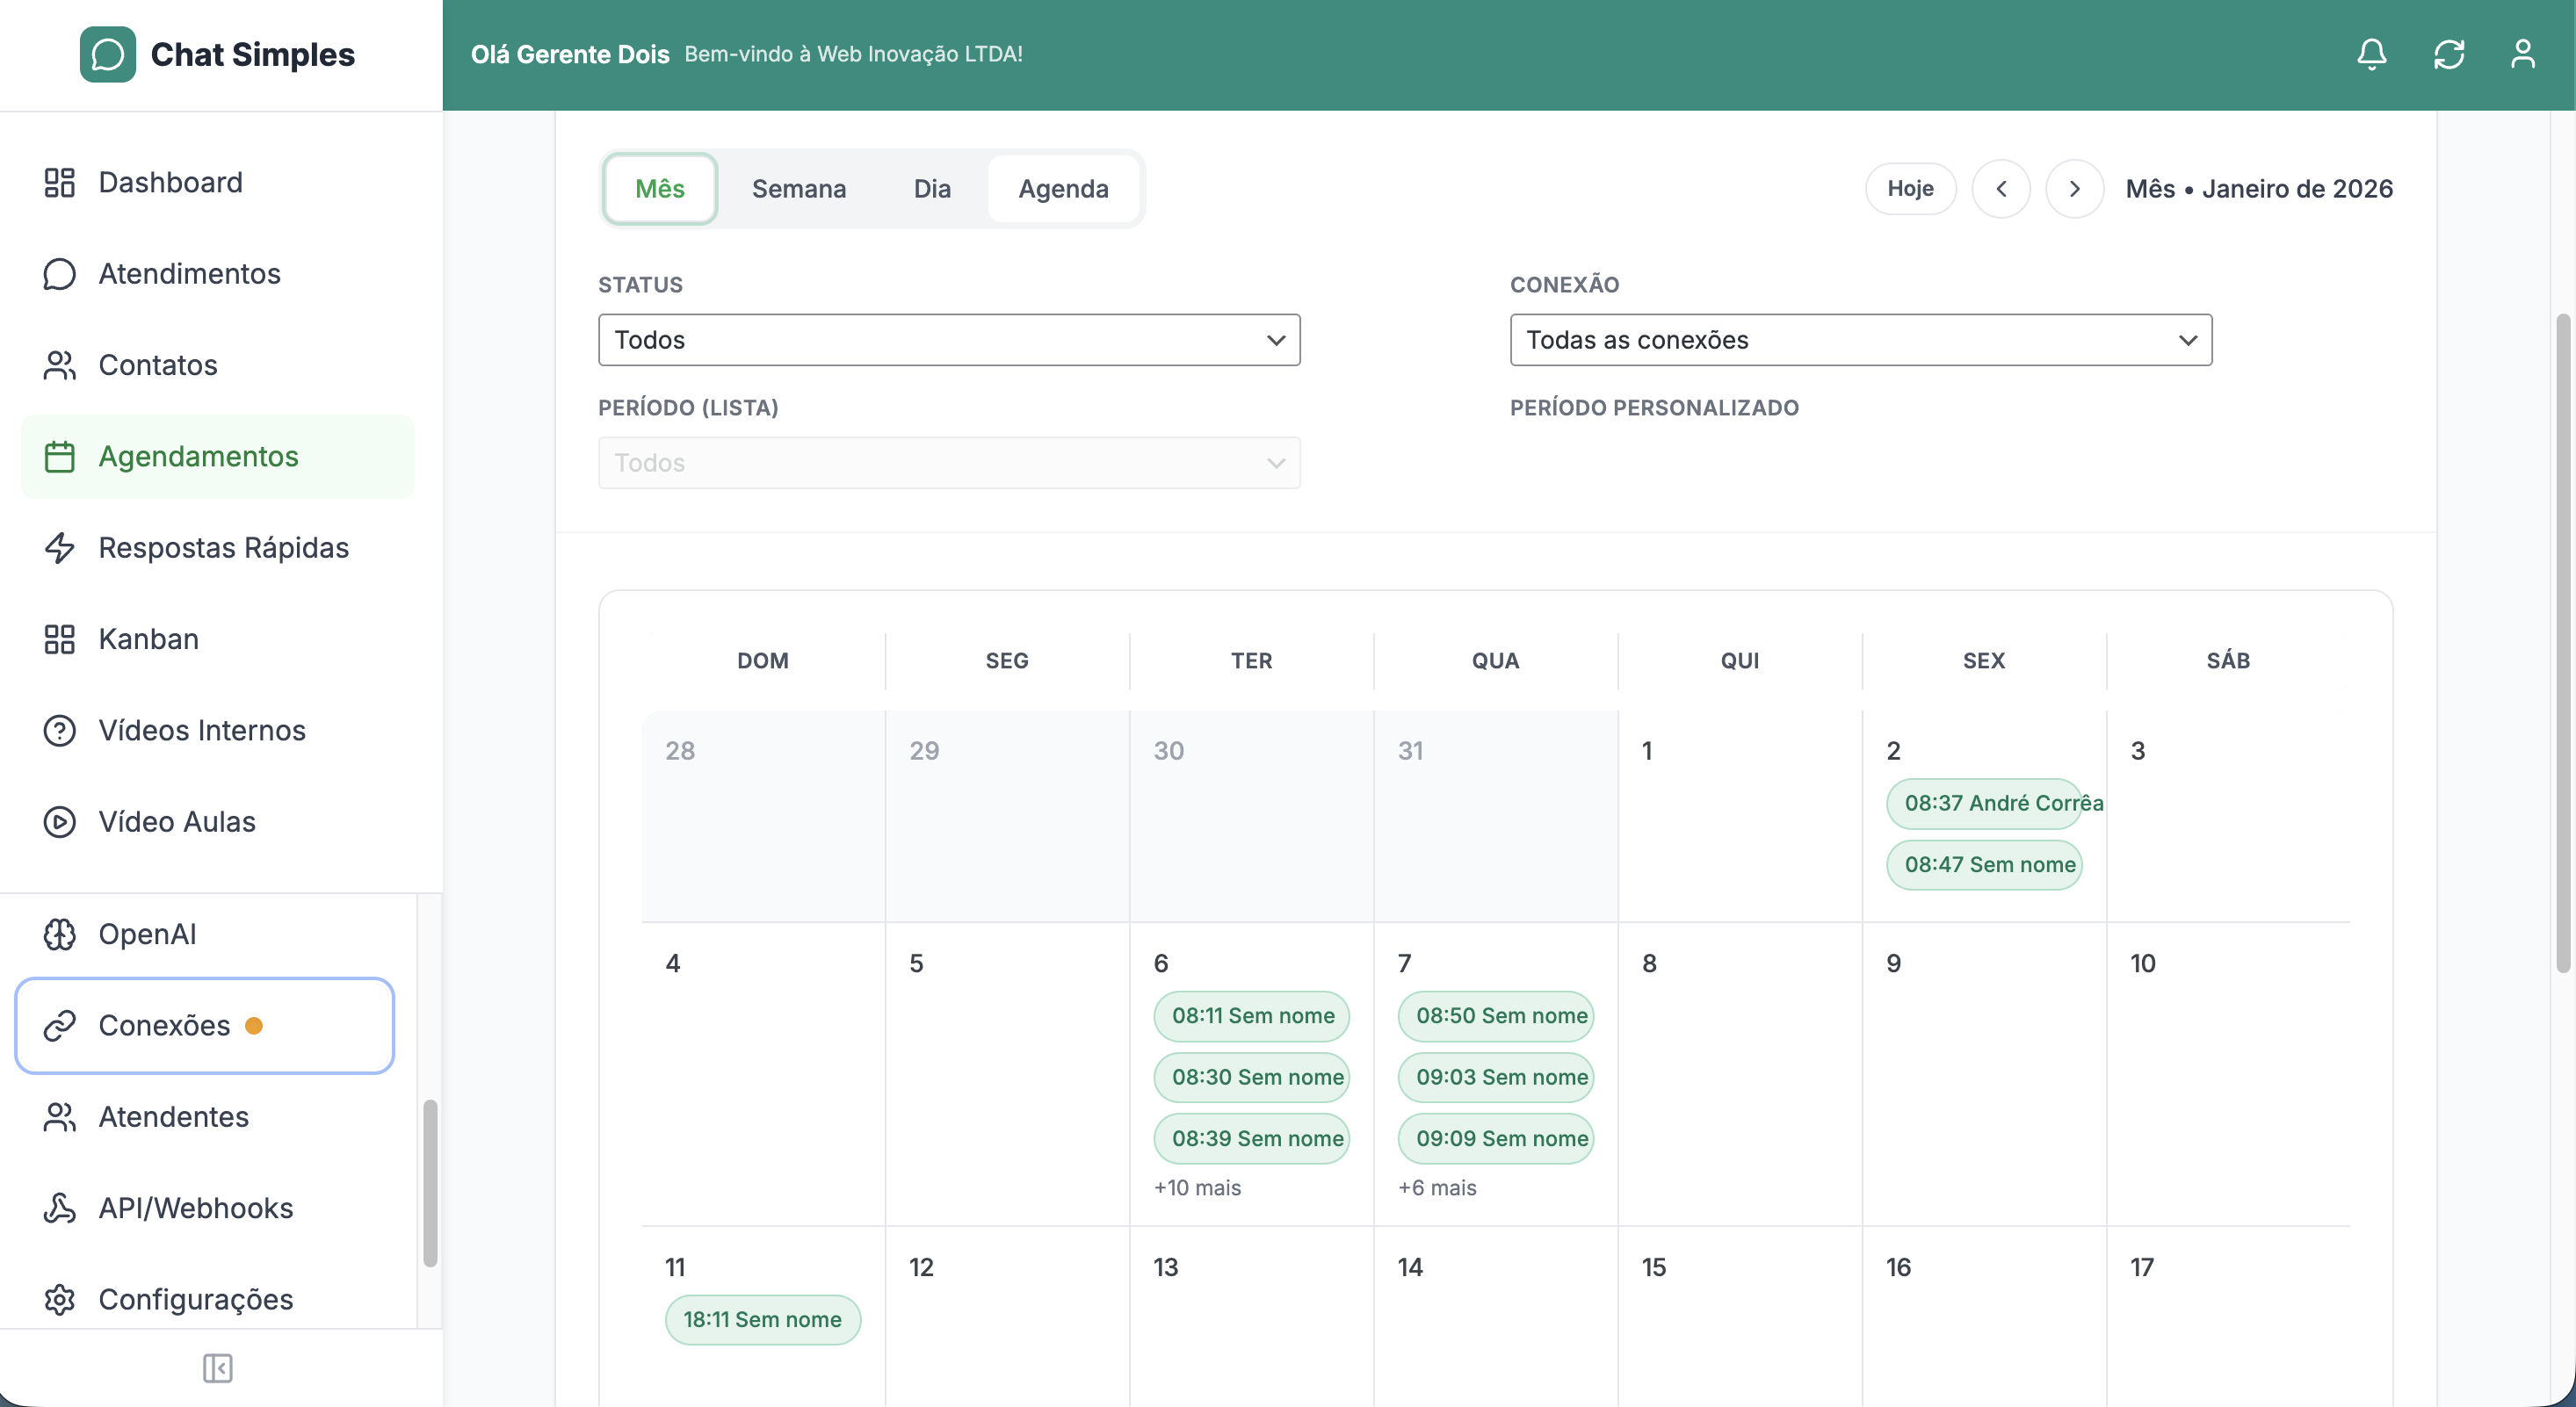Open the user profile icon
The width and height of the screenshot is (2576, 1407).
(2524, 54)
